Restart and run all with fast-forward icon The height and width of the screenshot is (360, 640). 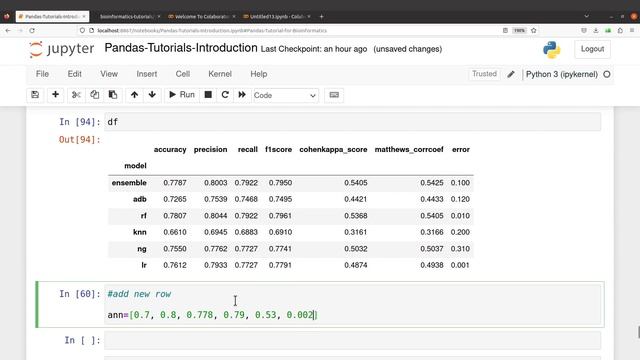(242, 95)
